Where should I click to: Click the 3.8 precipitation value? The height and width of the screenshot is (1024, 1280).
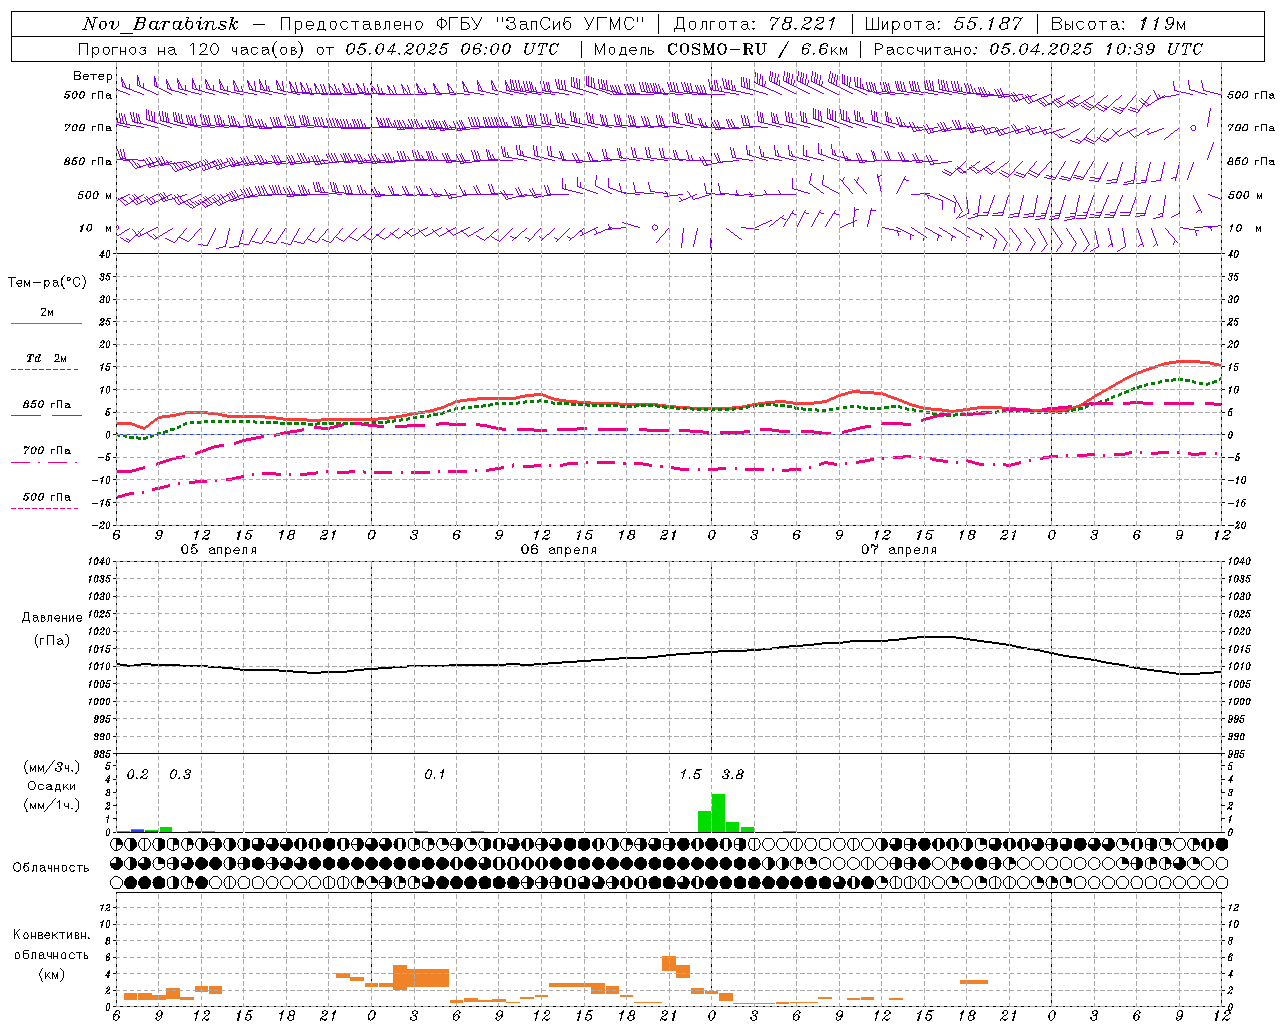pyautogui.click(x=733, y=775)
